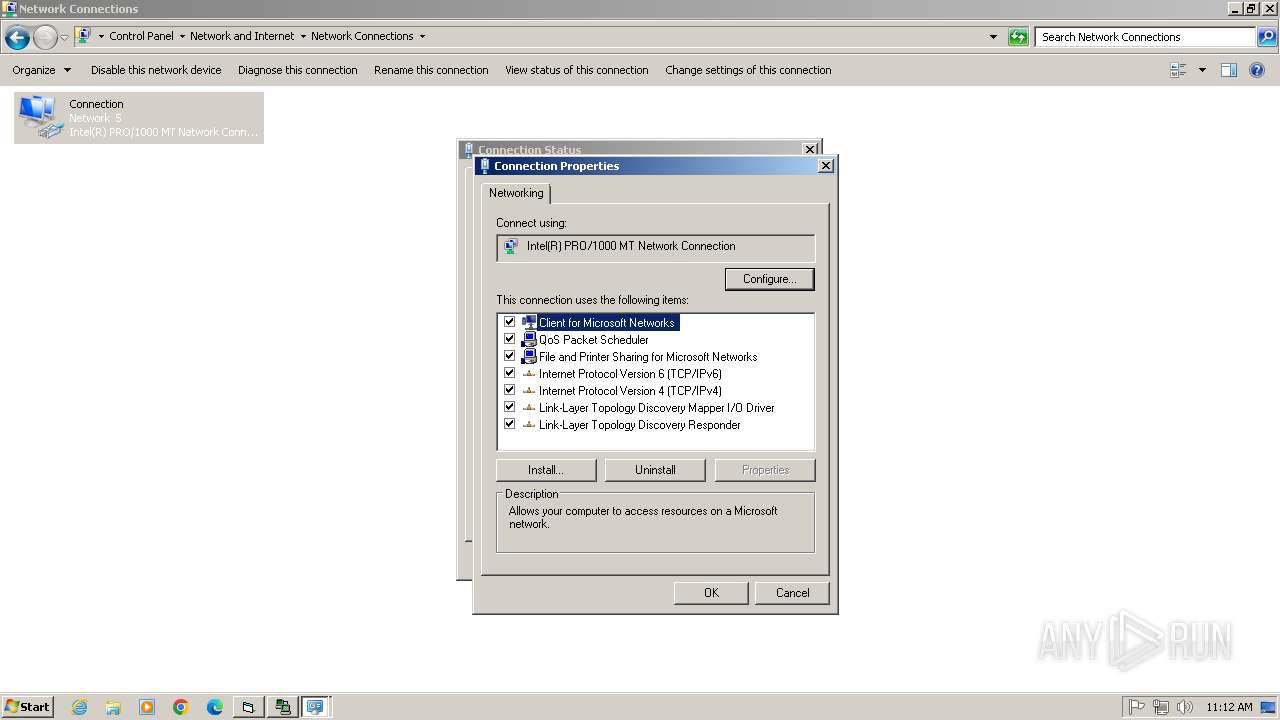Choose Disable this network device
Screen dimensions: 1280x720
click(156, 70)
